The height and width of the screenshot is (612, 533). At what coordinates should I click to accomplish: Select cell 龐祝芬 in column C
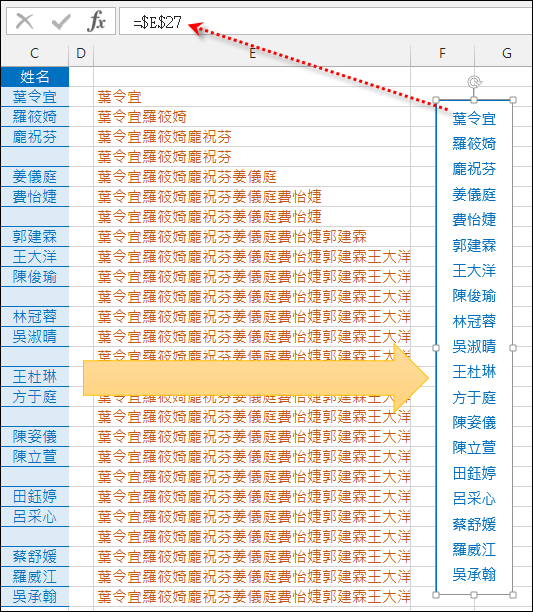coord(35,137)
